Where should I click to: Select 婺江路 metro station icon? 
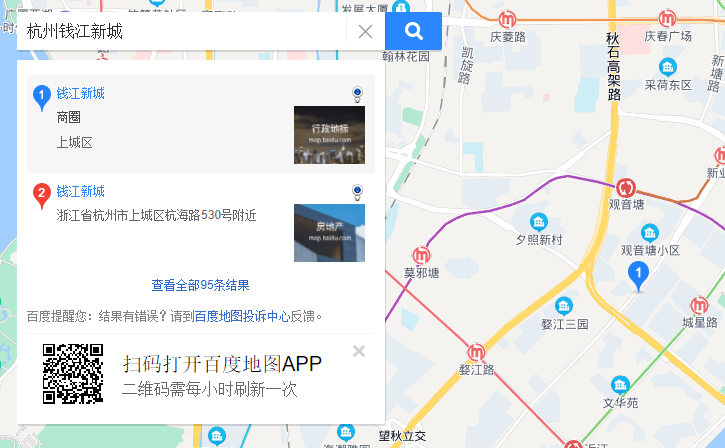point(476,352)
